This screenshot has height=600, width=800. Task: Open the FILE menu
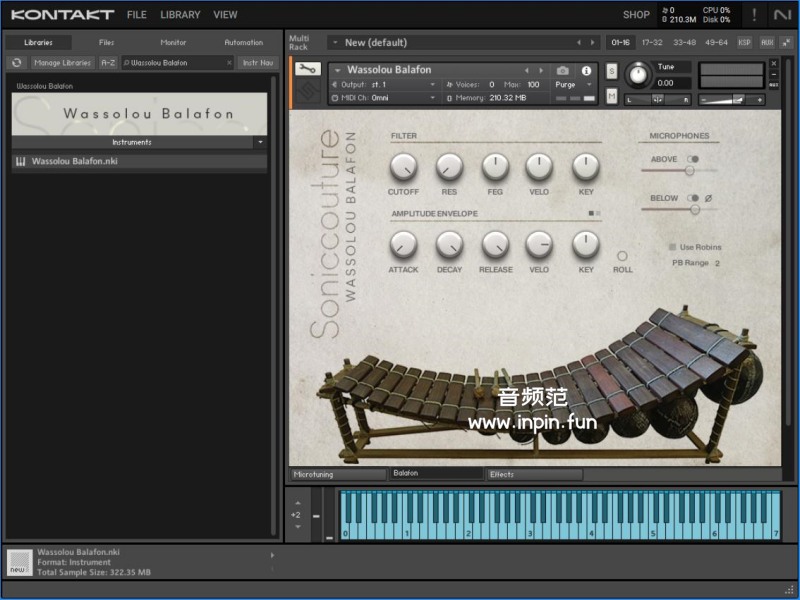tap(136, 15)
